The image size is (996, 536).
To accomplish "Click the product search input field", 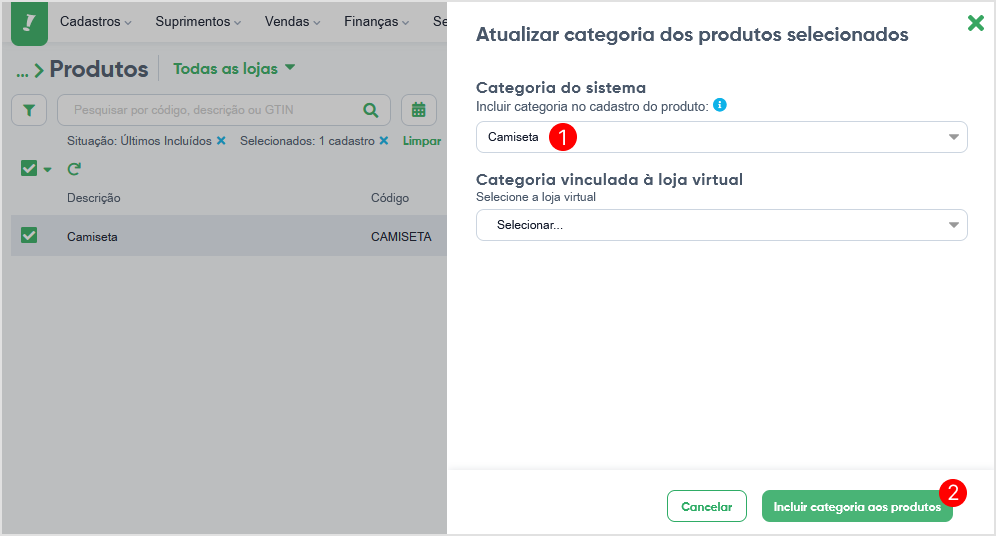I will 216,111.
